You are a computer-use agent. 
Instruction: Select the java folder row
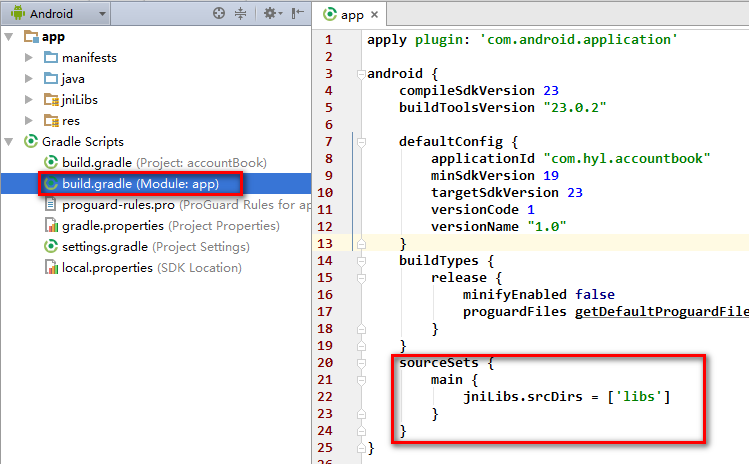[156, 79]
